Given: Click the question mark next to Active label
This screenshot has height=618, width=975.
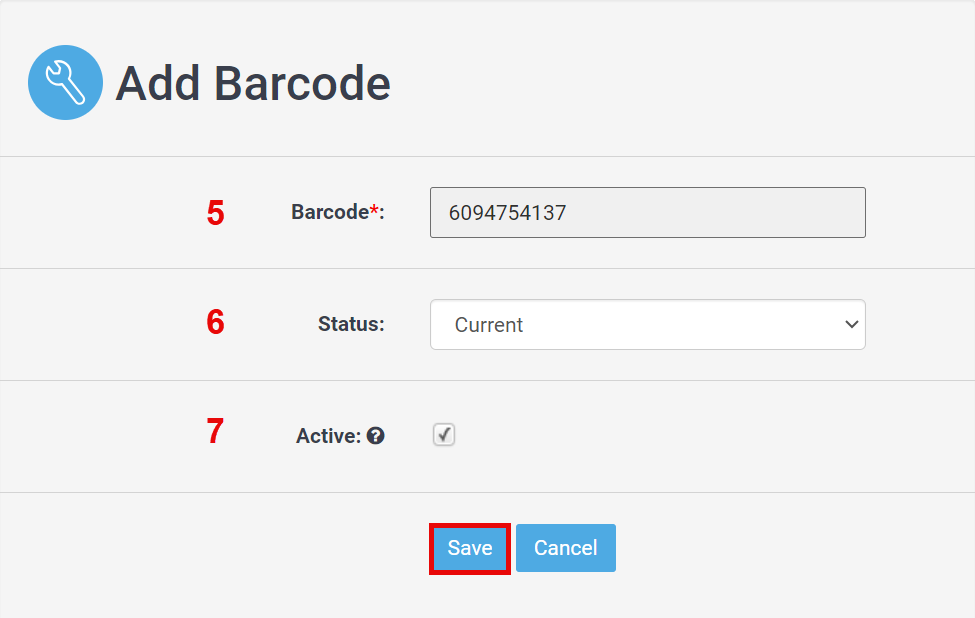Looking at the screenshot, I should click(377, 435).
